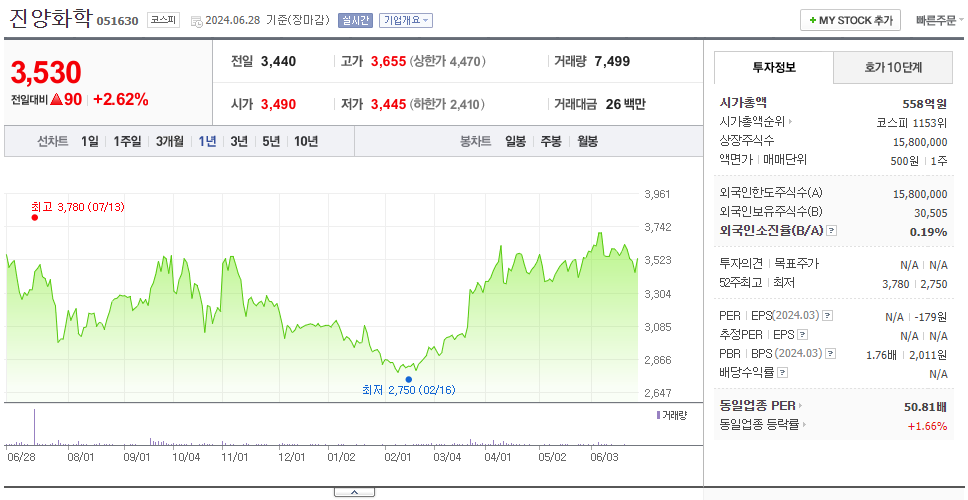The width and height of the screenshot is (968, 500).
Task: Click the 02/01 date label on chart axis
Action: (398, 457)
